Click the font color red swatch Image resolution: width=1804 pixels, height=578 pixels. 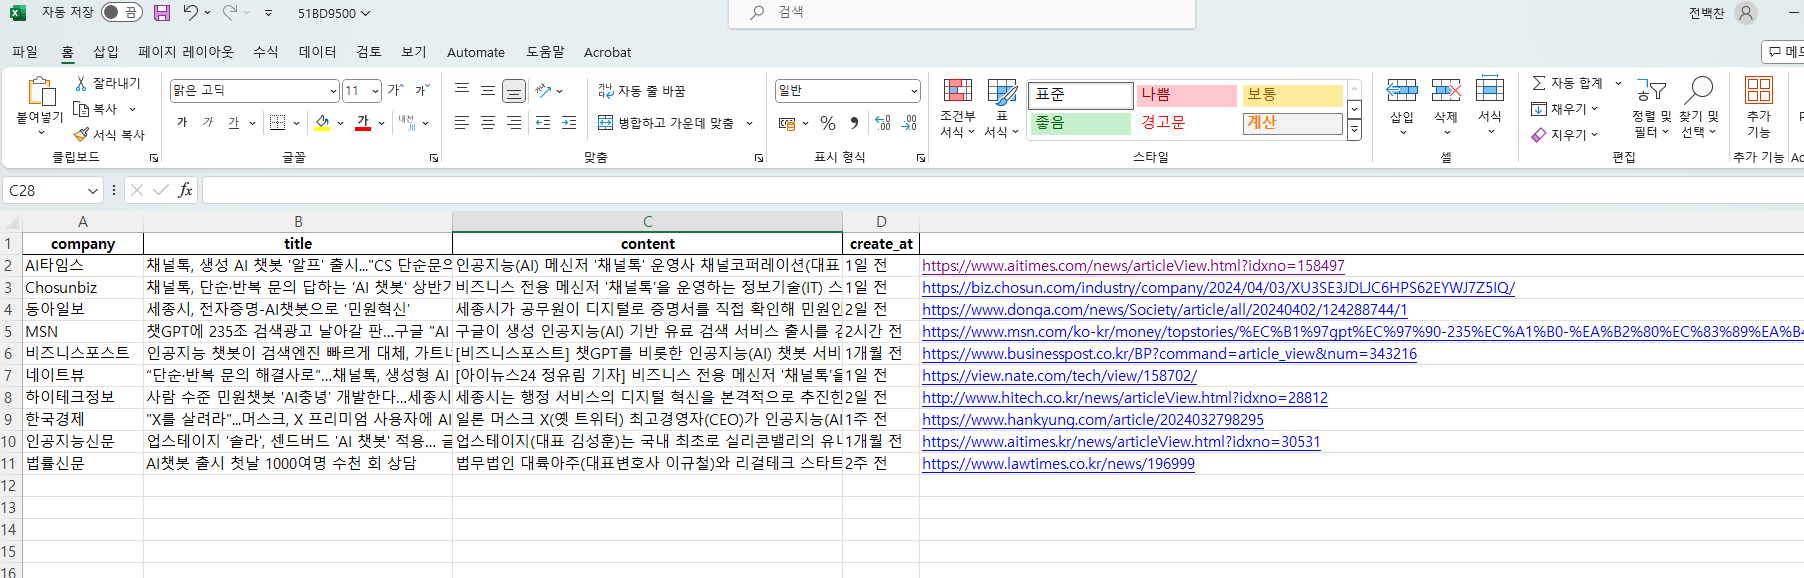pos(363,123)
